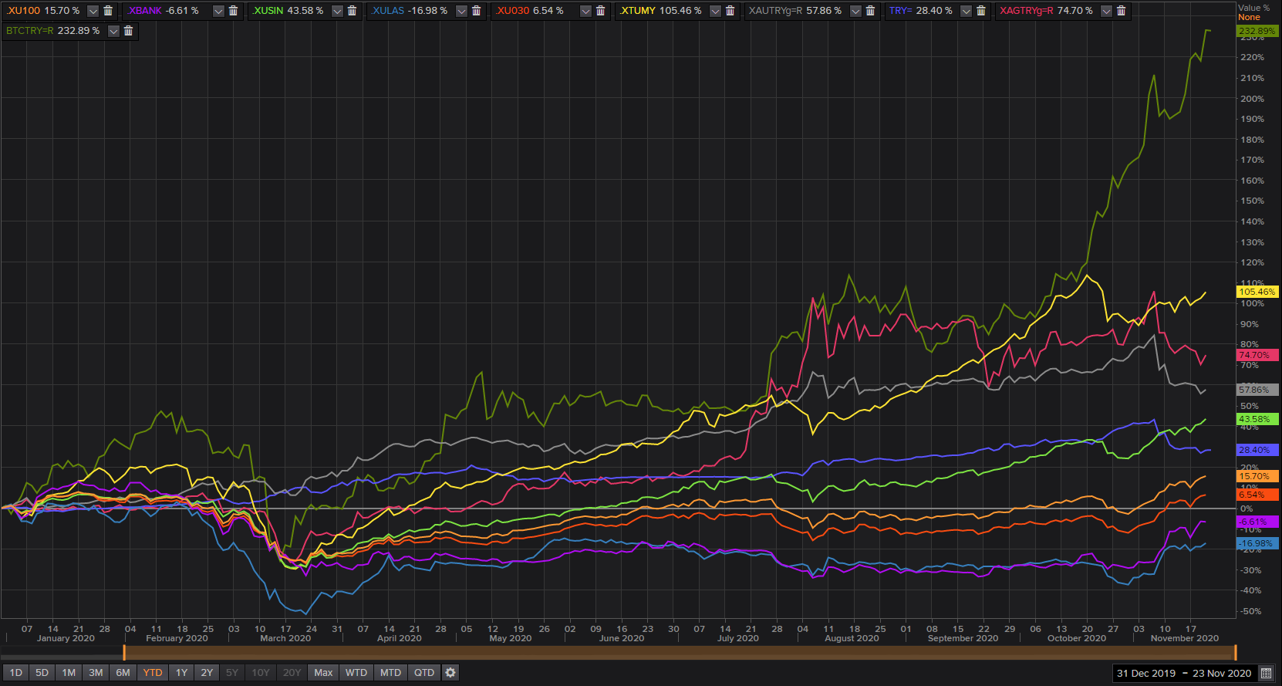This screenshot has width=1282, height=686.
Task: Open the XAGTRYg=R options dropdown
Action: coord(1106,11)
